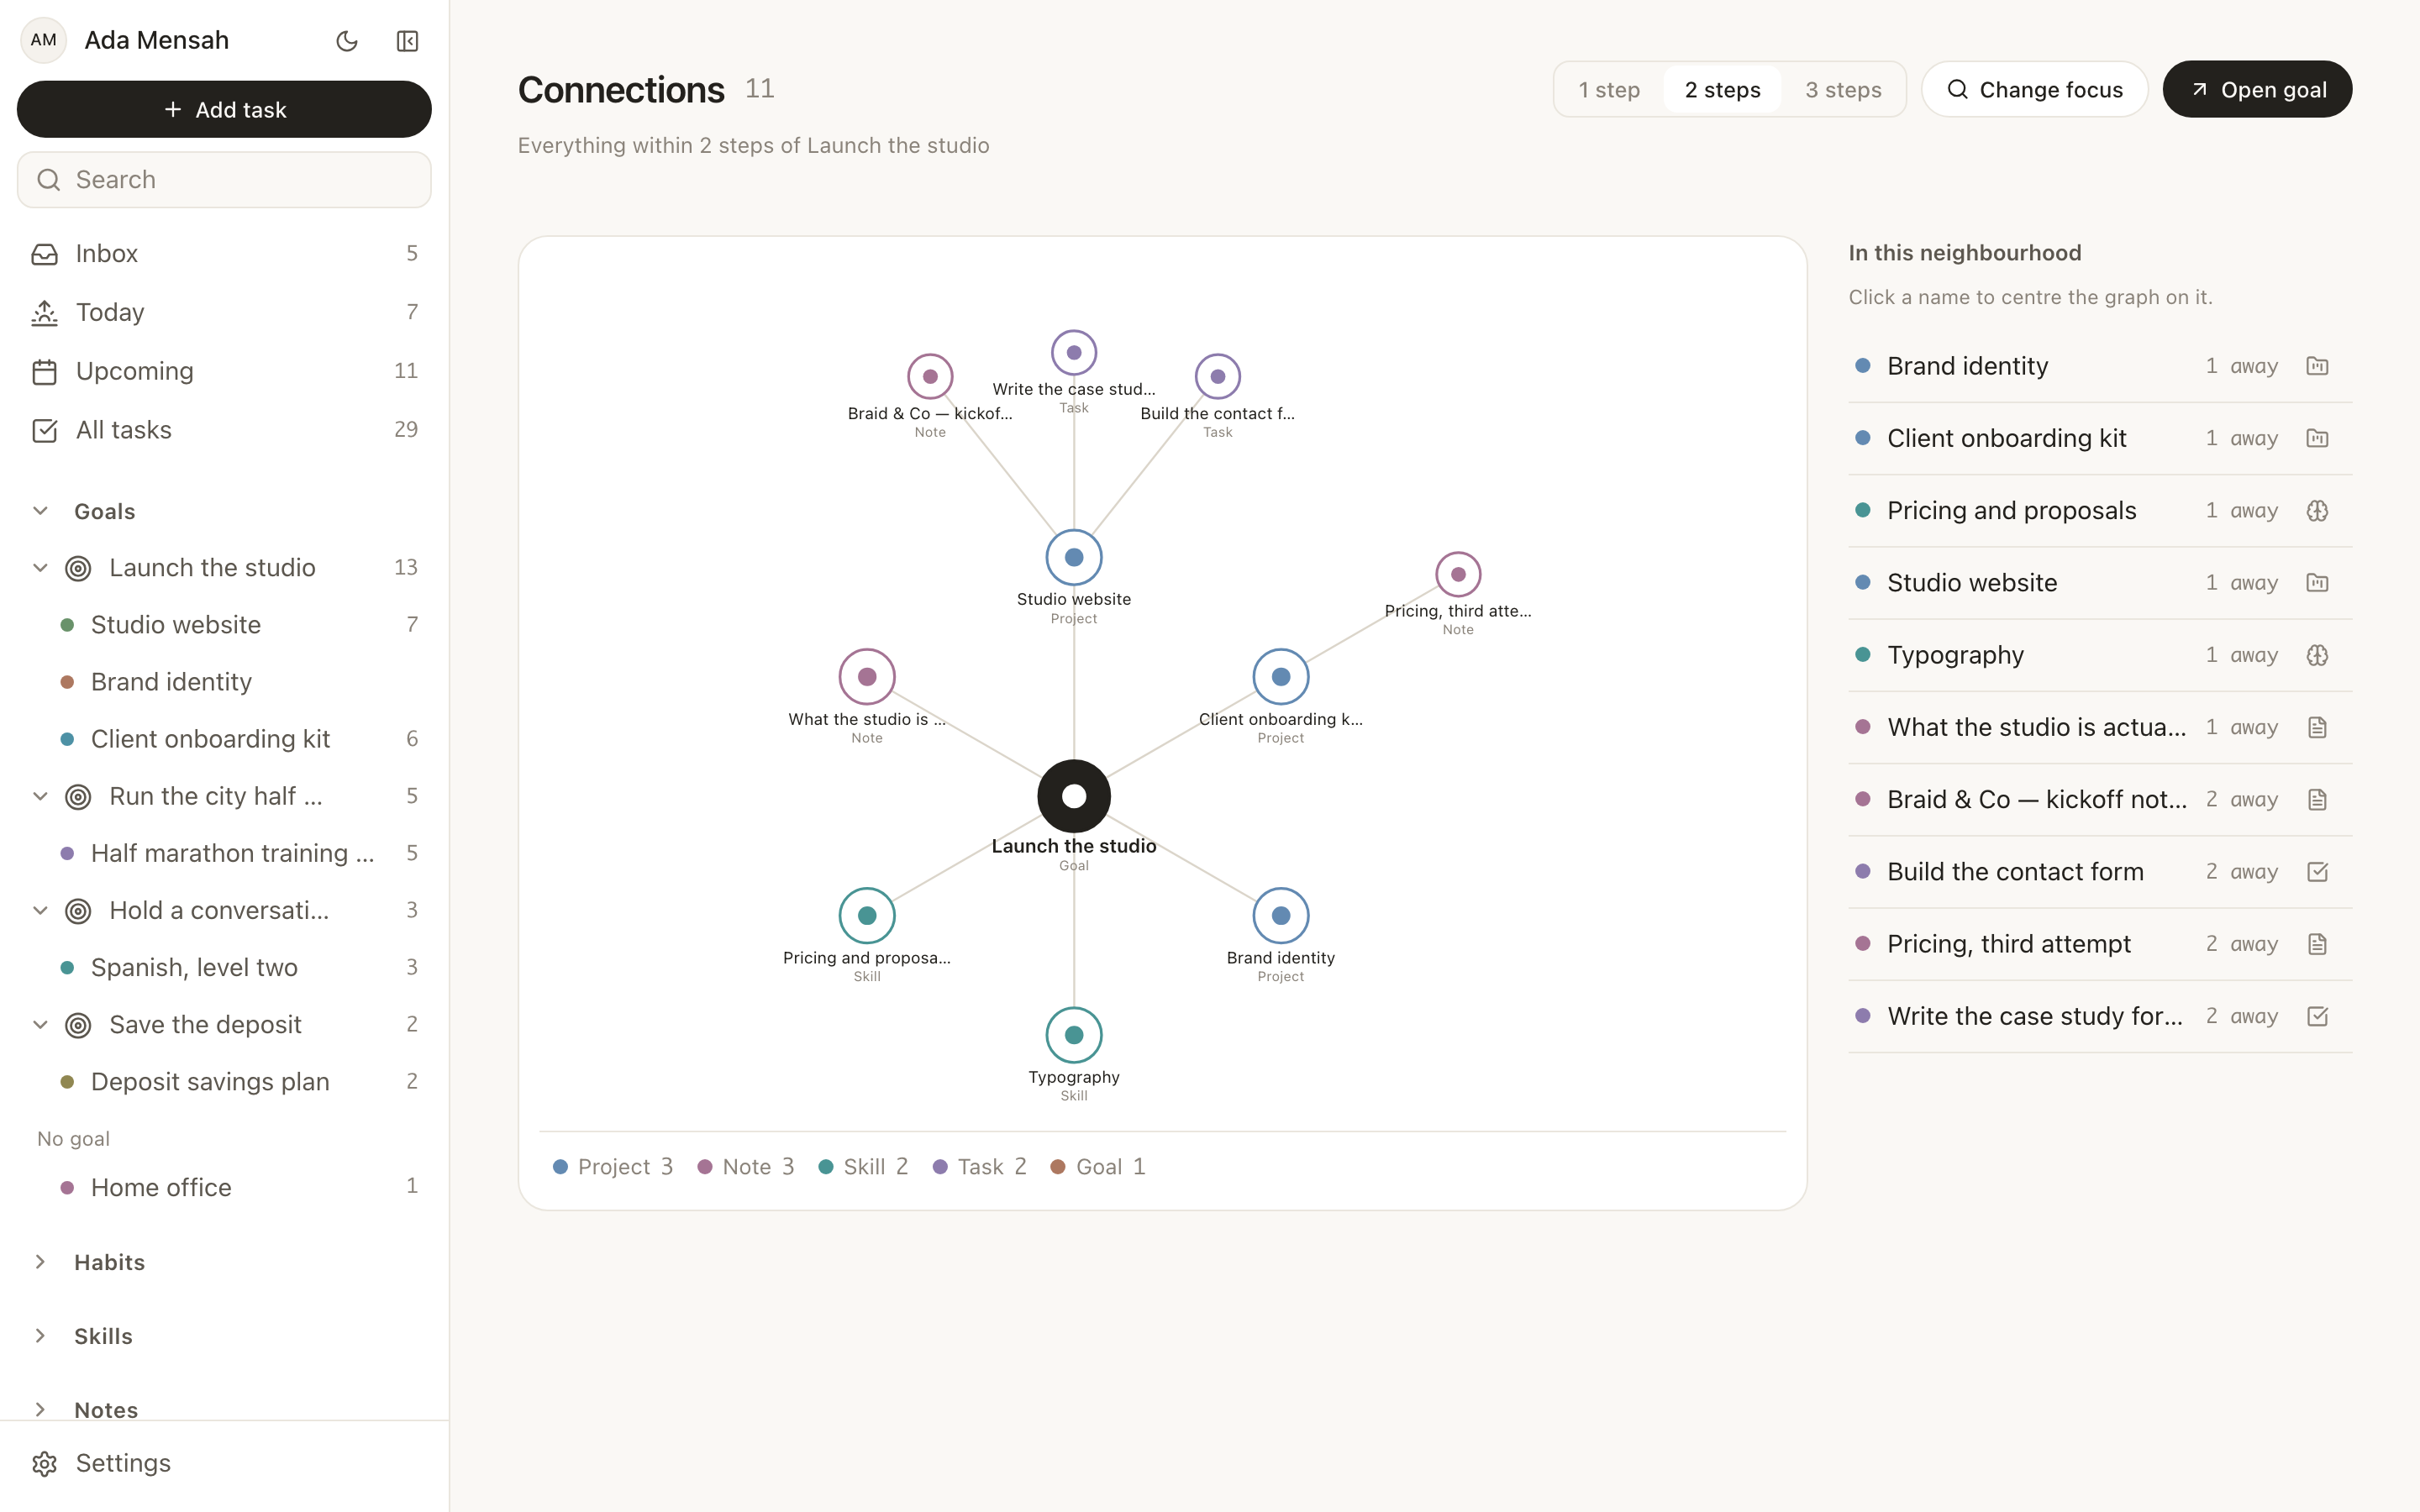Click task icon in Build the contact form row
2420x1512 pixels.
click(2317, 872)
